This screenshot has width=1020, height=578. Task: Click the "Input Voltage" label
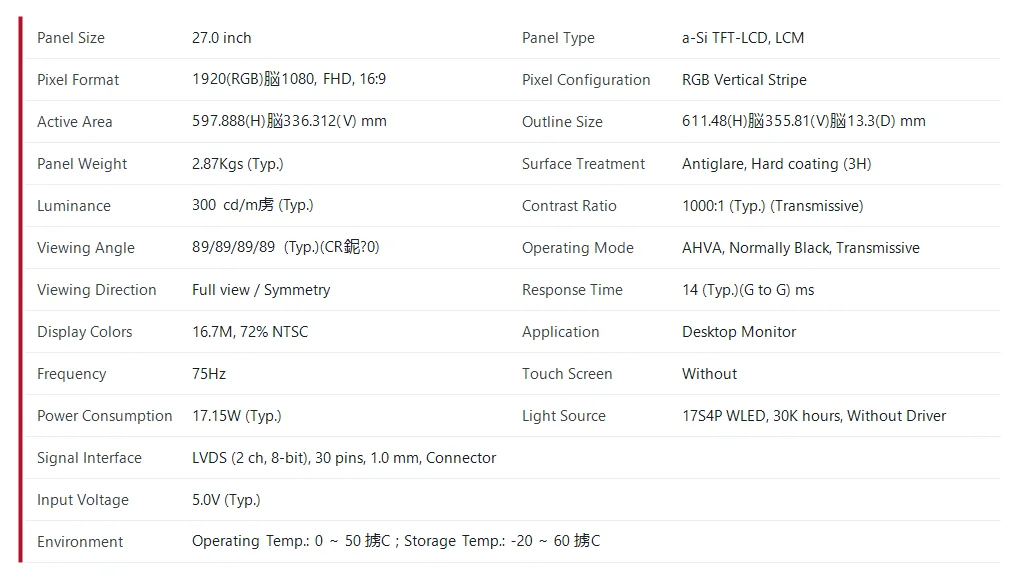click(83, 500)
